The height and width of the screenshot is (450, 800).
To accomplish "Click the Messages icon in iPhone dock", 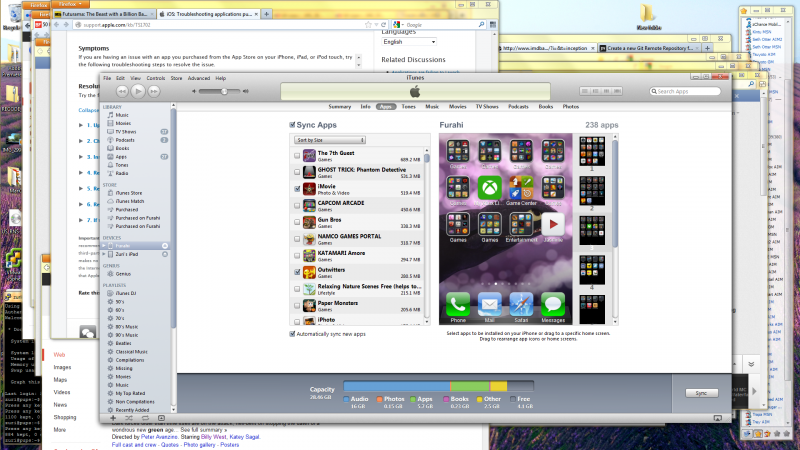I will pyautogui.click(x=552, y=303).
